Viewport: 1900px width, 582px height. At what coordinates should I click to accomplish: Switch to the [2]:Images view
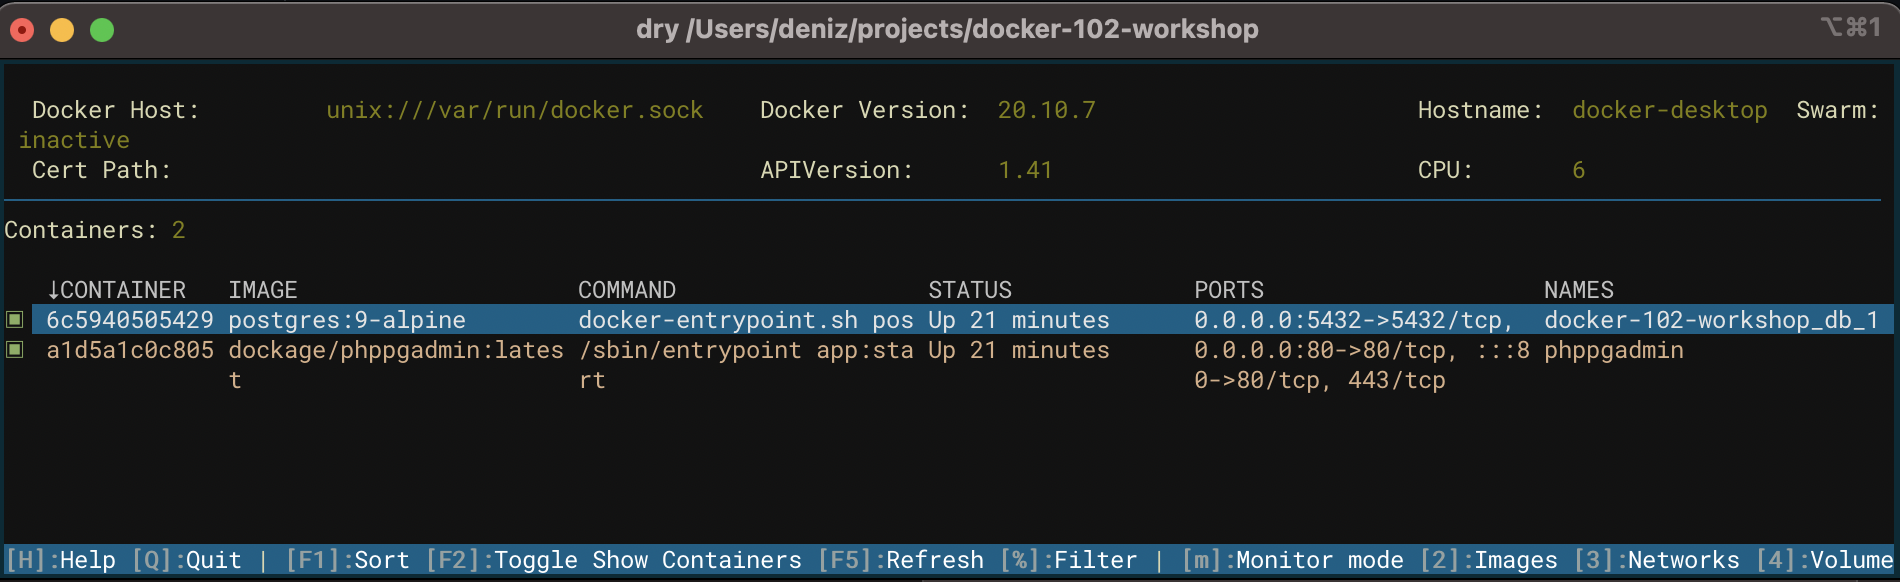point(1488,560)
